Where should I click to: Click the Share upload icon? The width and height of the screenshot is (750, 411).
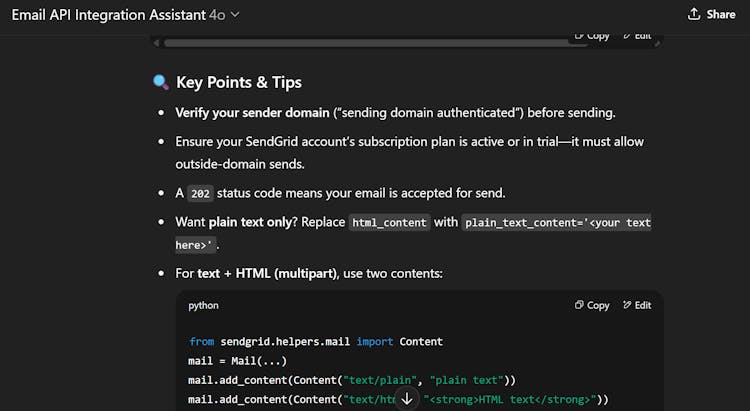point(694,14)
